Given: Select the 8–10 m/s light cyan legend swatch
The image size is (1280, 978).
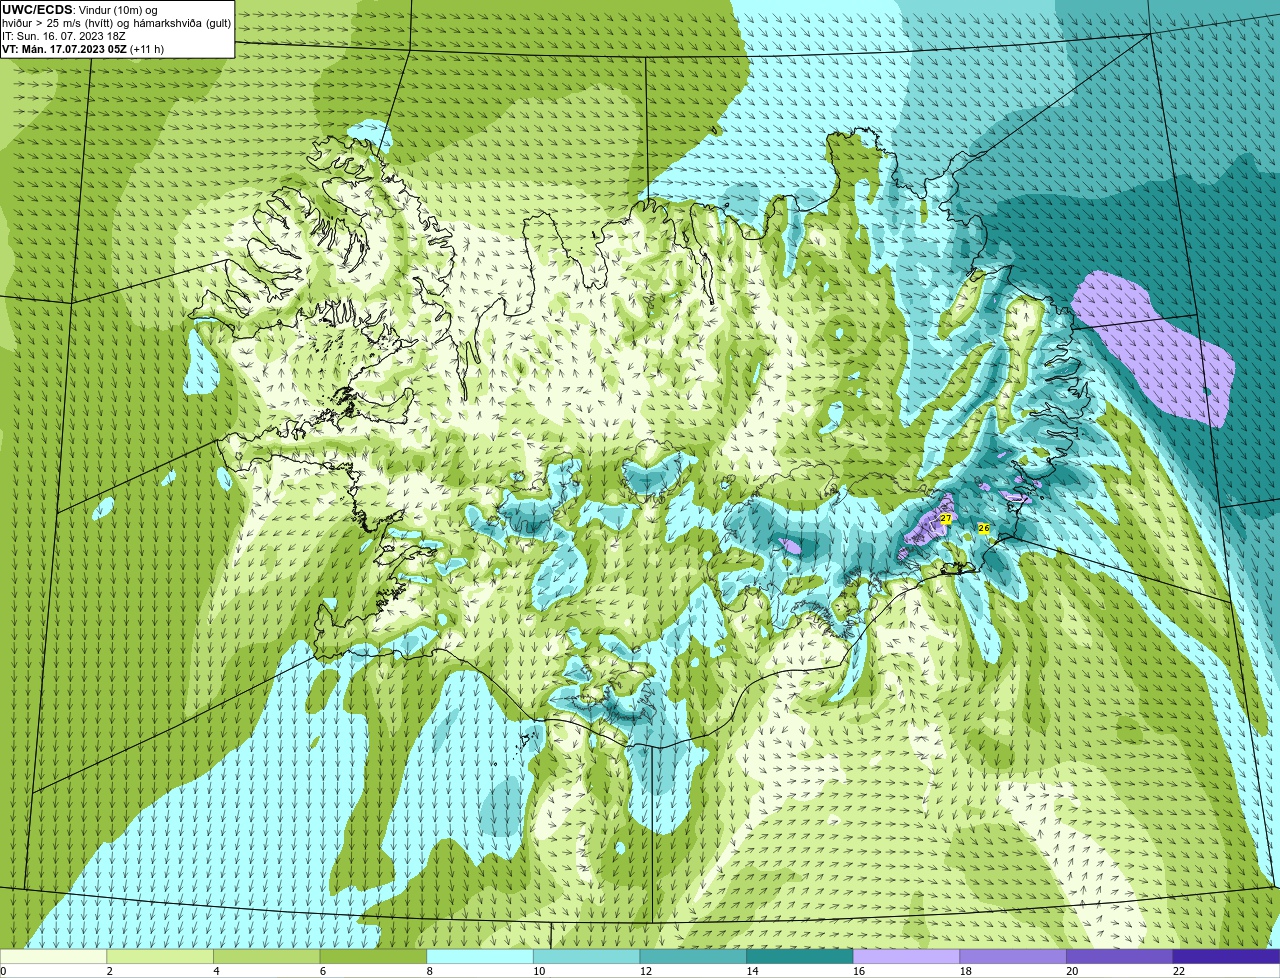Looking at the screenshot, I should 480,956.
